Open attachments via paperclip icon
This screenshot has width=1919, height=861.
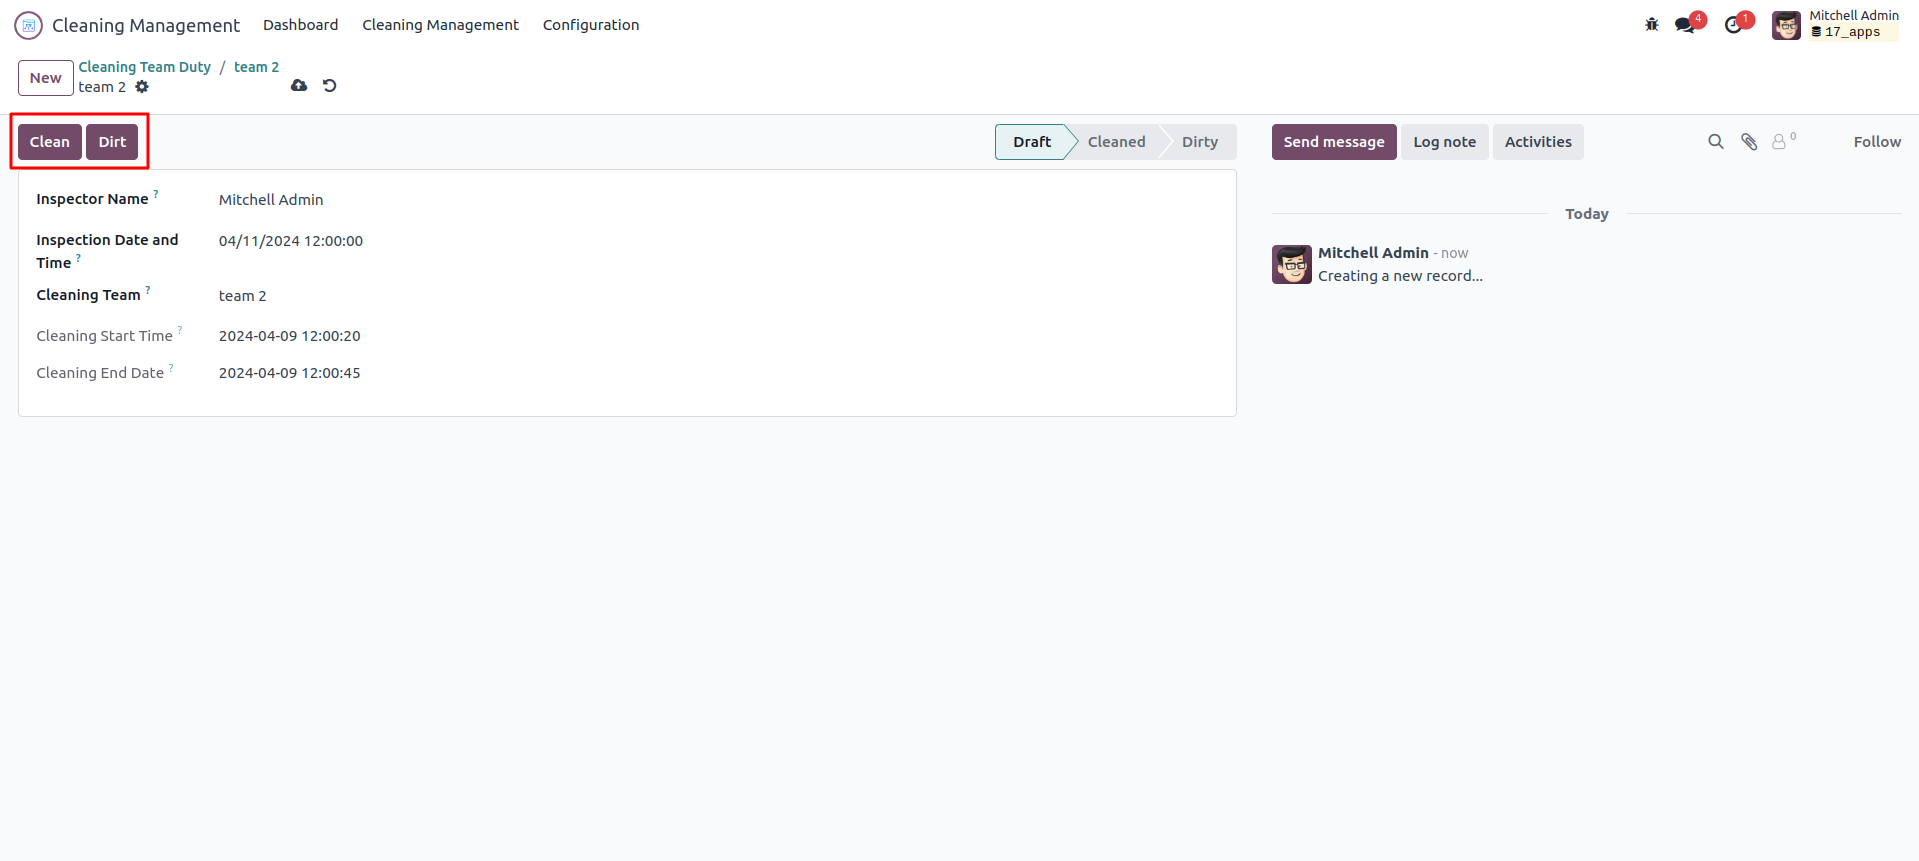pos(1749,142)
